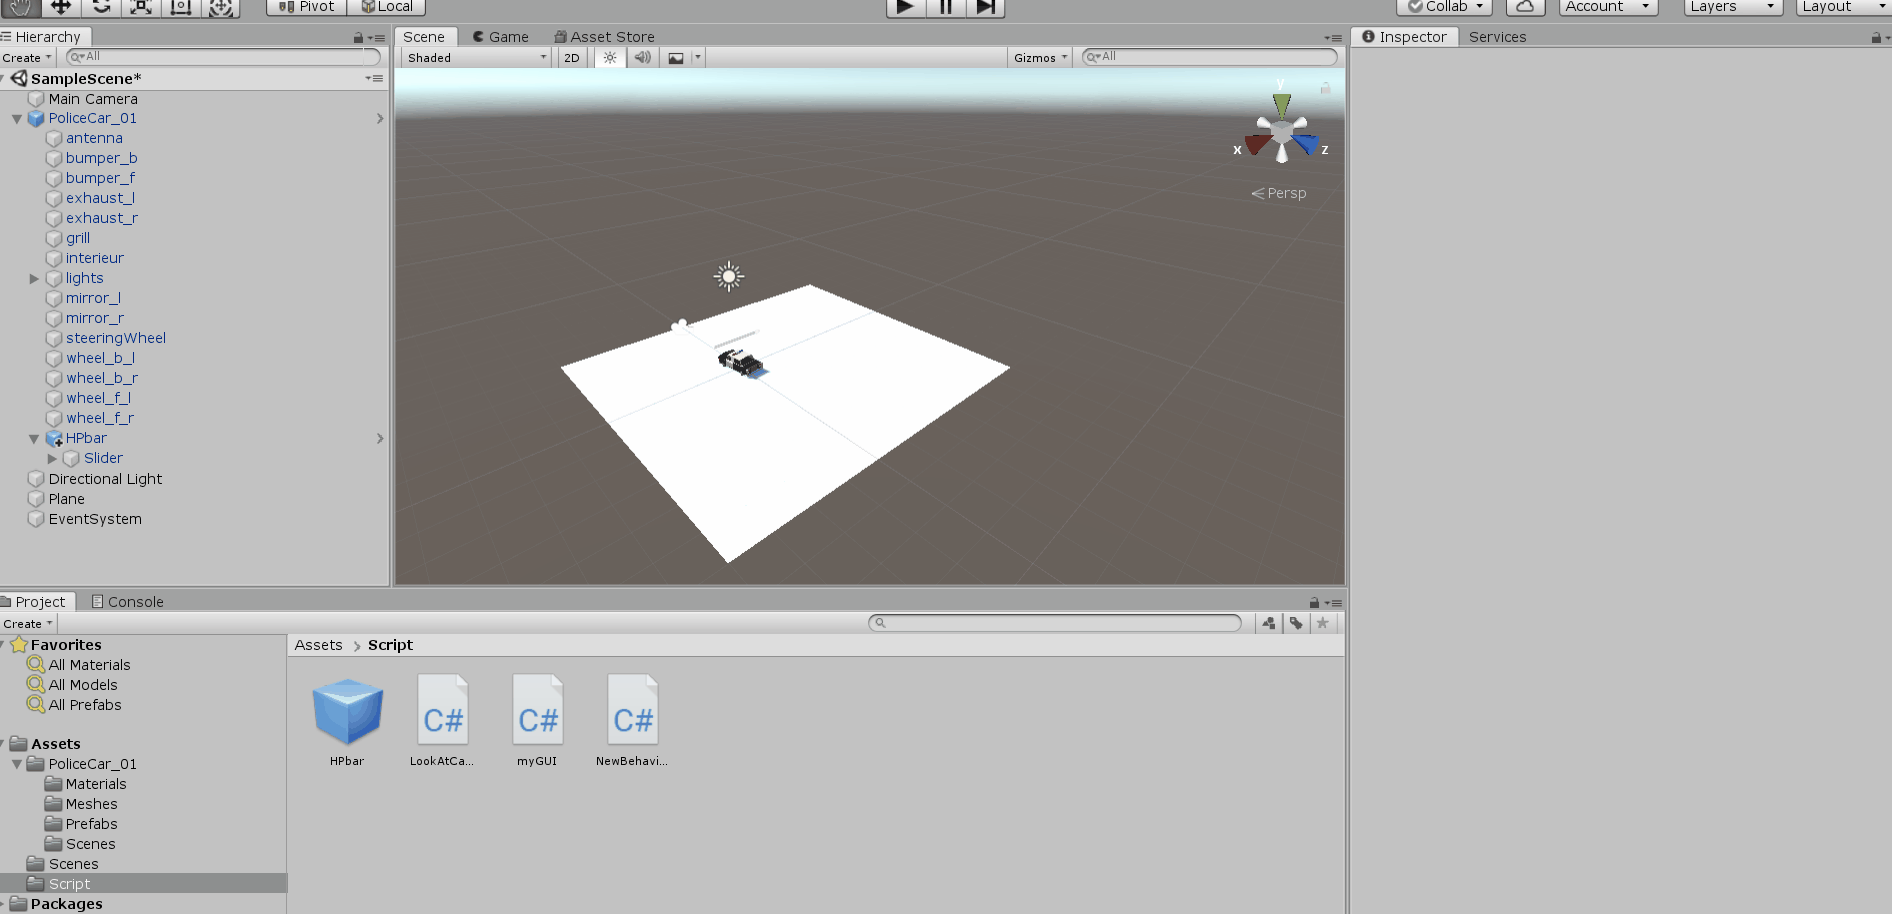Collapse the HPbar object
Image resolution: width=1892 pixels, height=914 pixels.
coord(34,439)
